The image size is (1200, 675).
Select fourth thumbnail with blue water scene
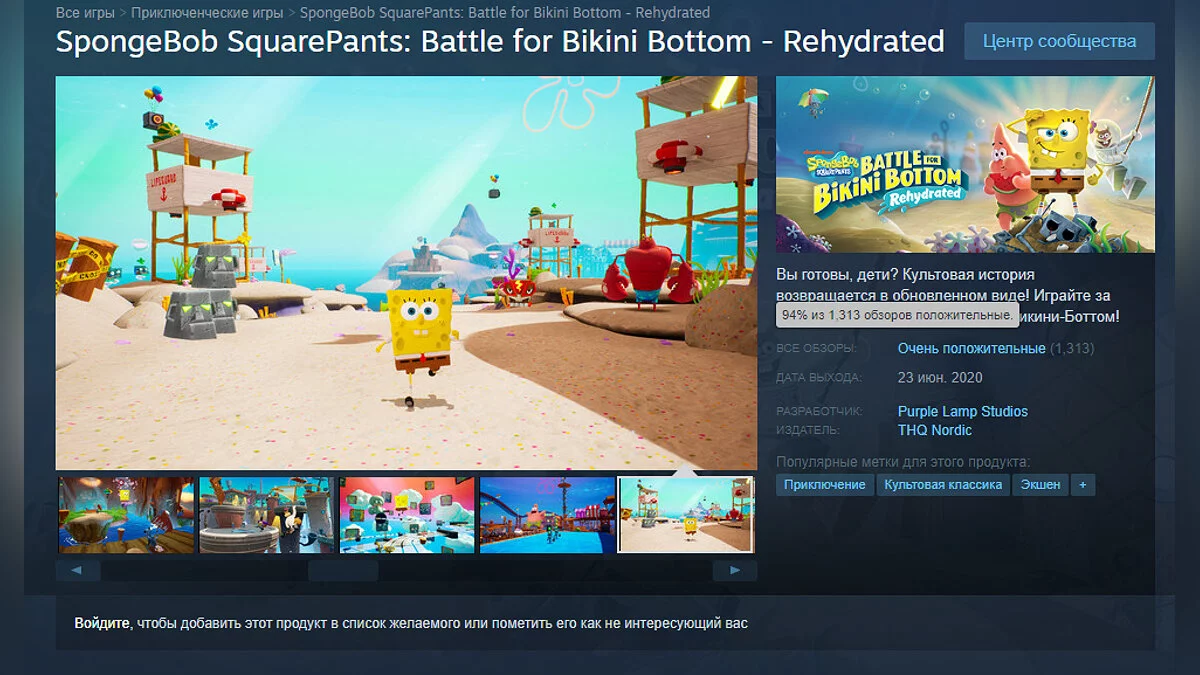click(x=547, y=515)
